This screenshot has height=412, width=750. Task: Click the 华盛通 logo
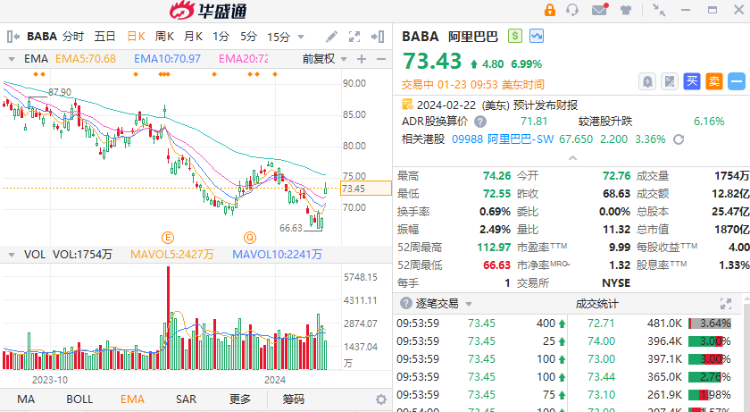[x=209, y=11]
